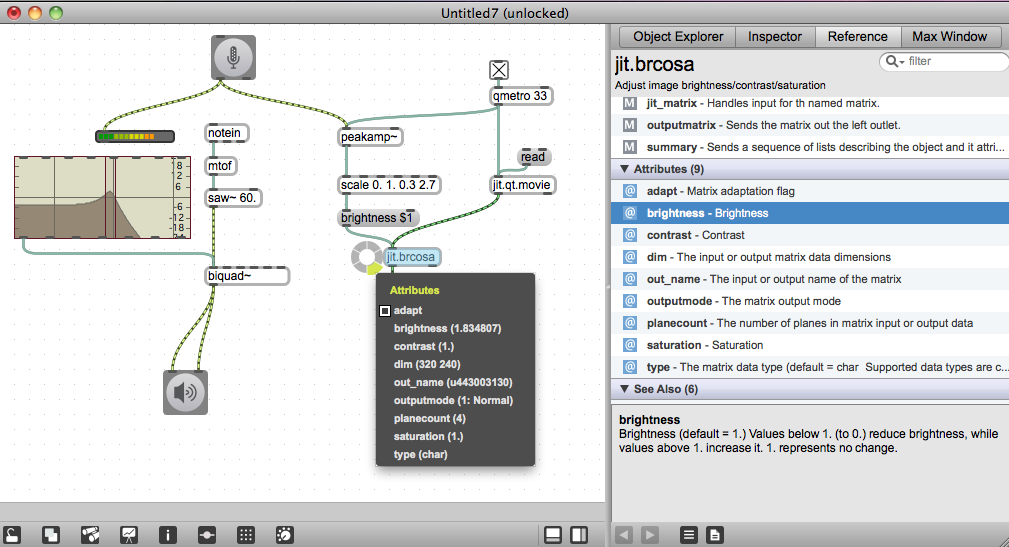Click the speaker audio output (ezdac~) object

(x=185, y=392)
